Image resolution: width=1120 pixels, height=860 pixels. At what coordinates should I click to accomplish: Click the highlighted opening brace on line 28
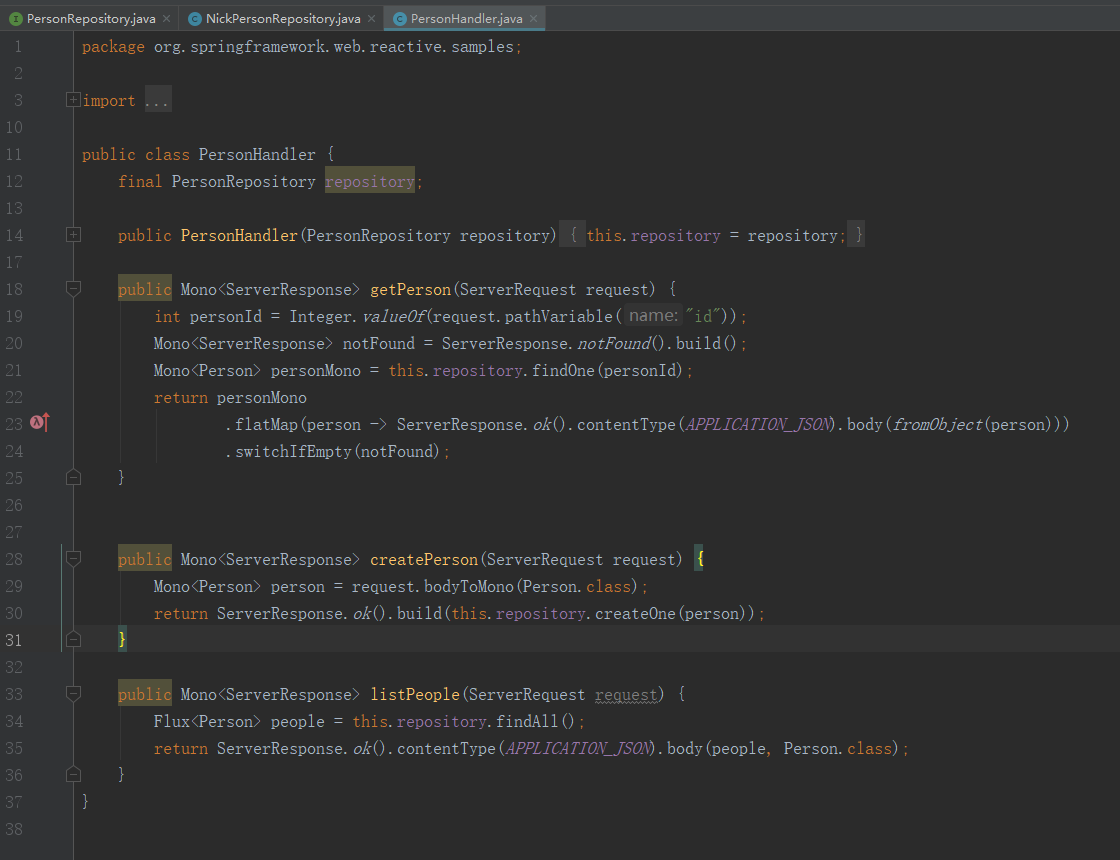tap(700, 559)
